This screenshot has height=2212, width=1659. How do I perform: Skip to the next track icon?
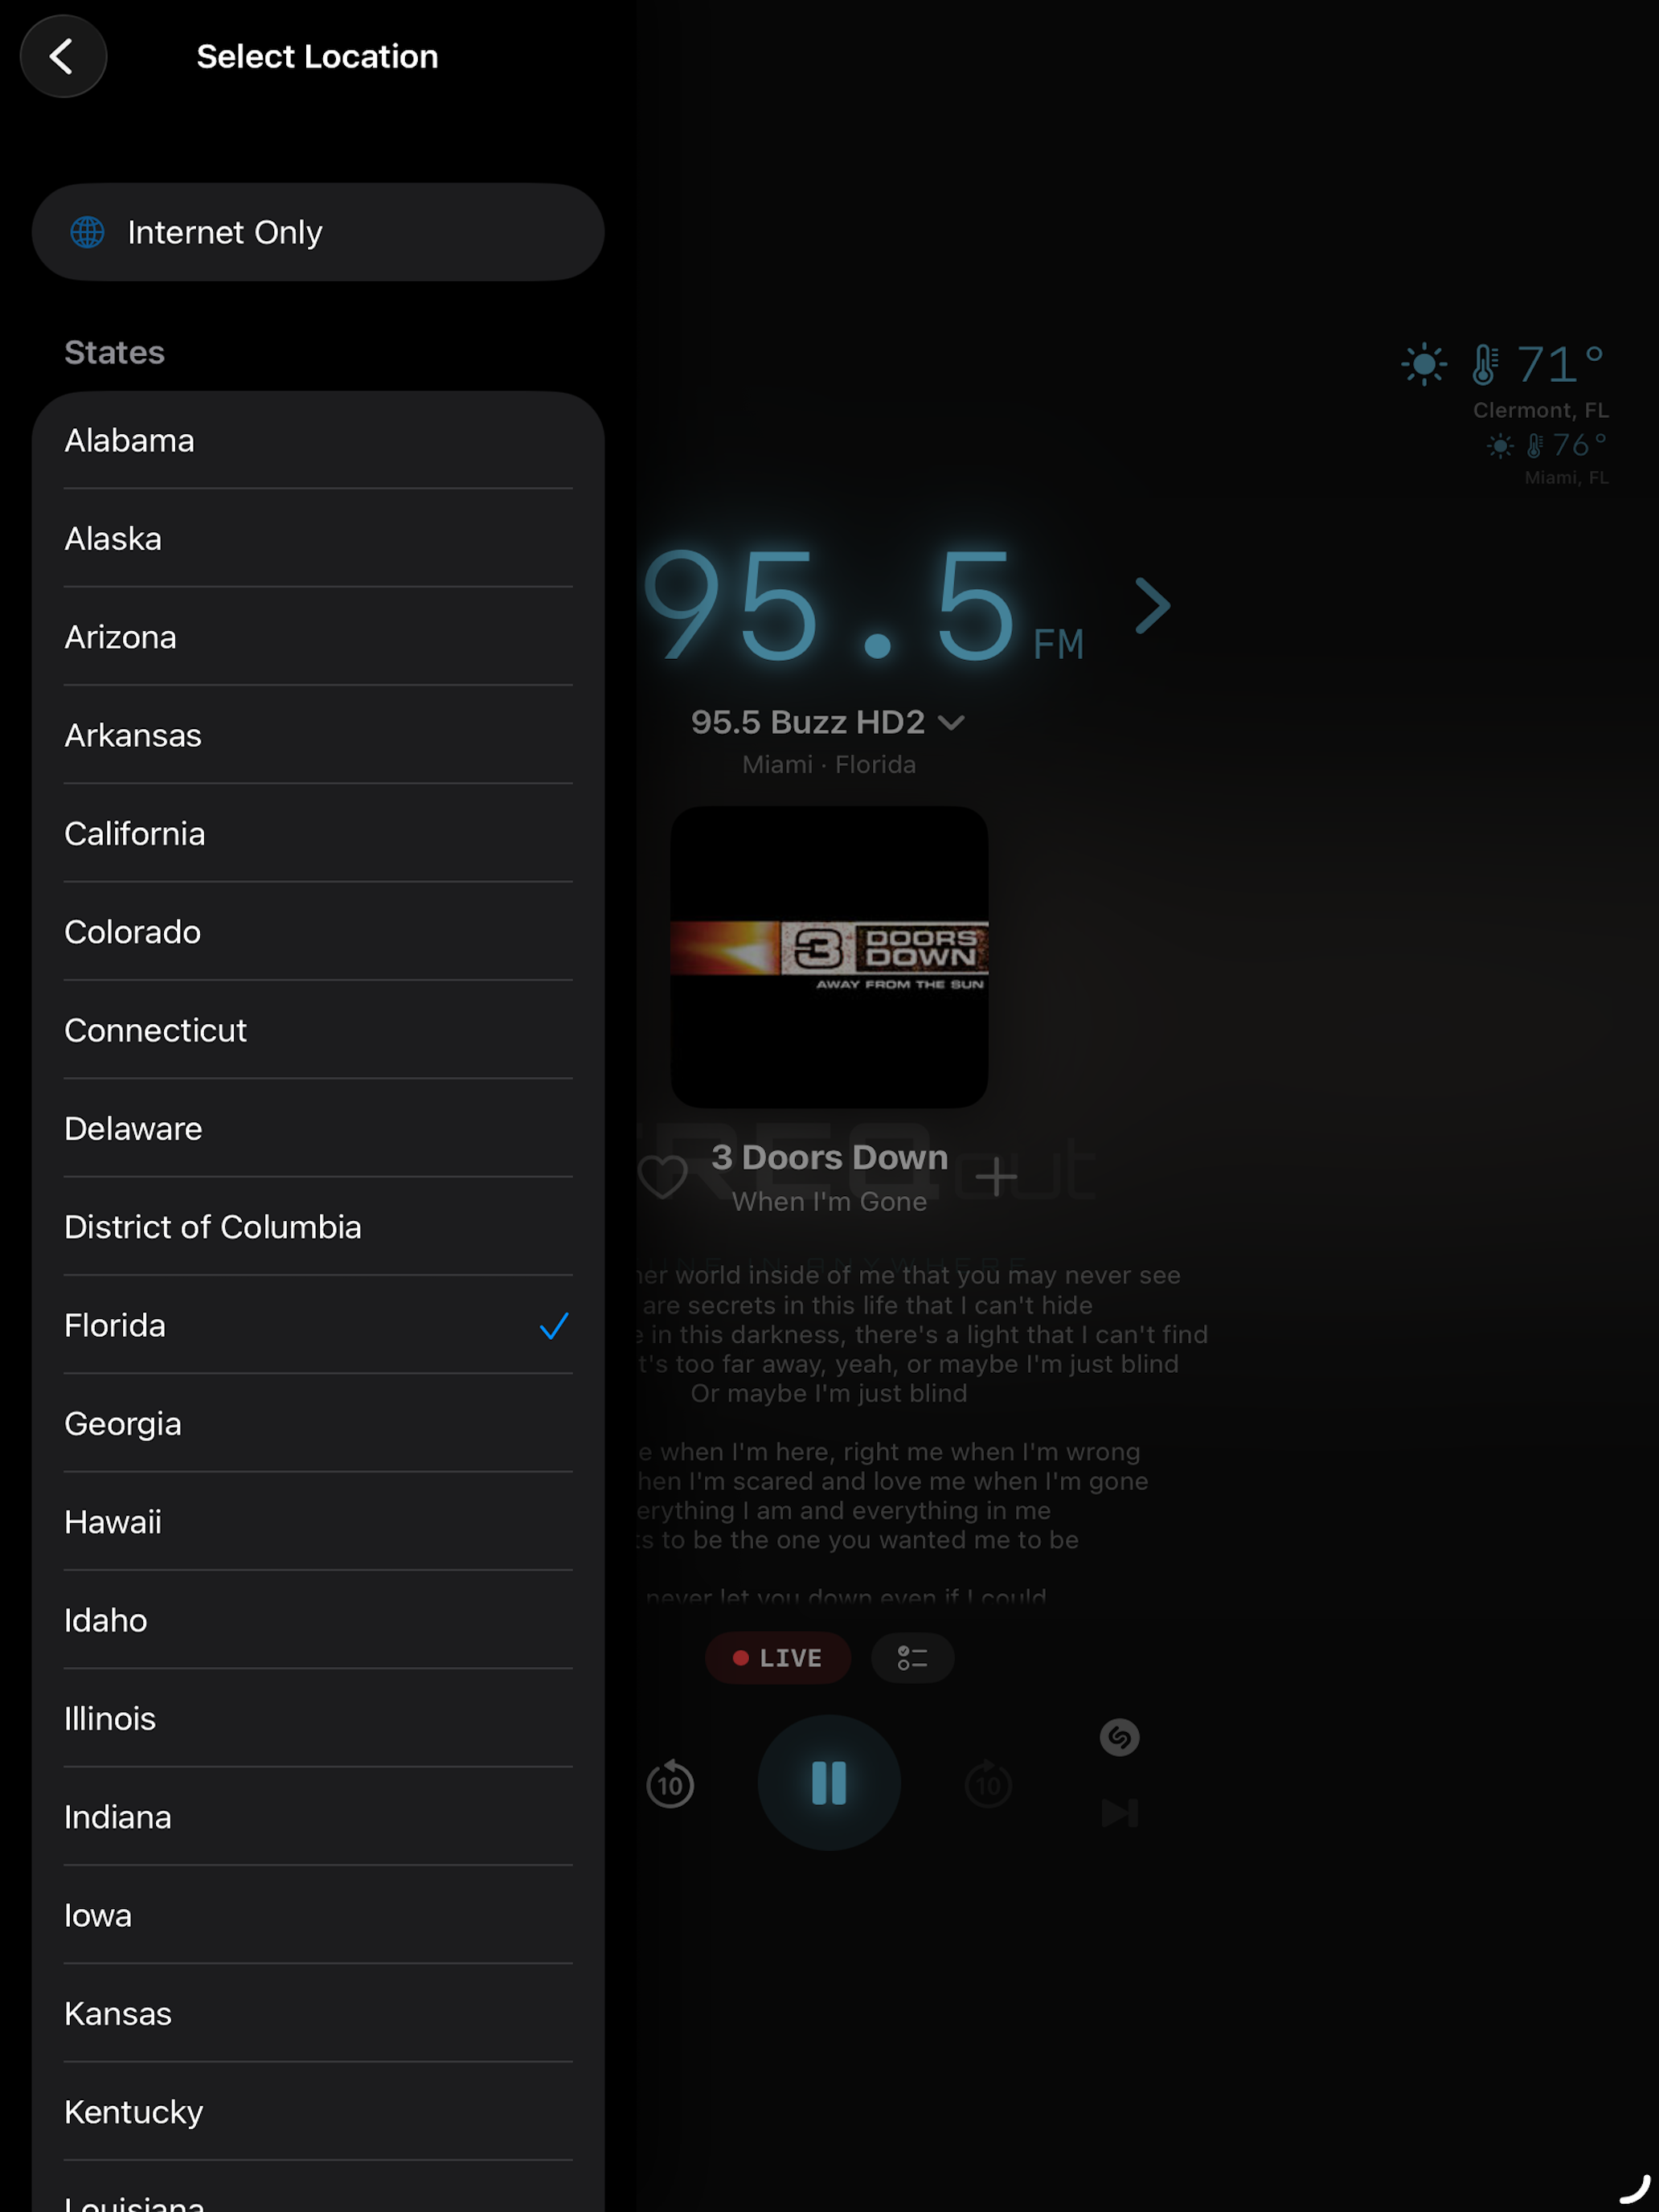[x=1119, y=1813]
